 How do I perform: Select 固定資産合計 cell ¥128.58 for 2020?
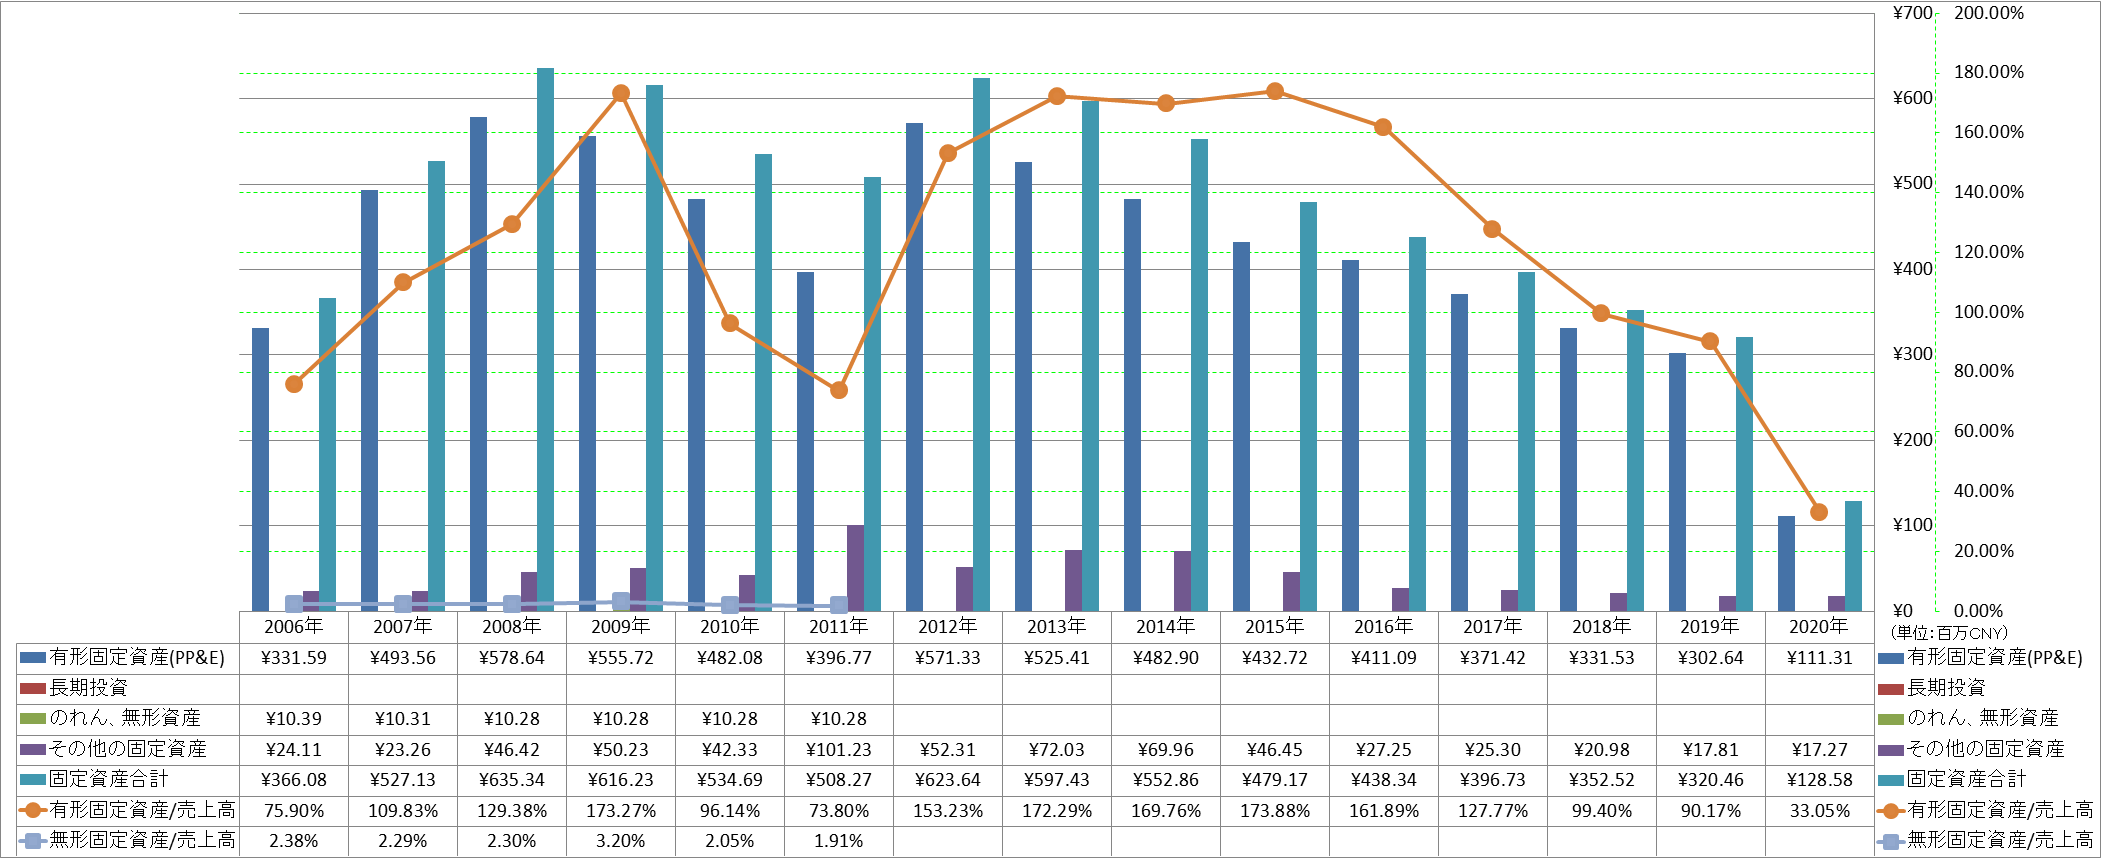[x=1819, y=780]
